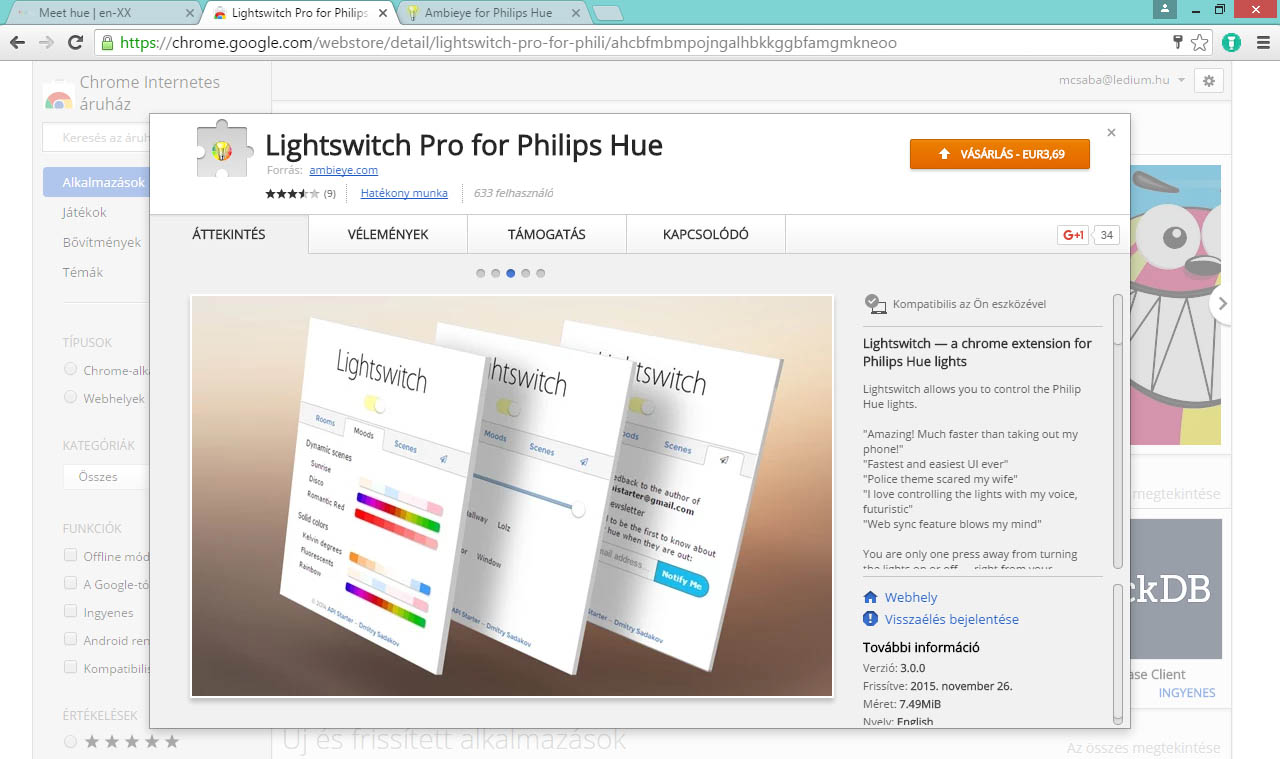Select Alkalmazások in the sidebar

coord(97,182)
